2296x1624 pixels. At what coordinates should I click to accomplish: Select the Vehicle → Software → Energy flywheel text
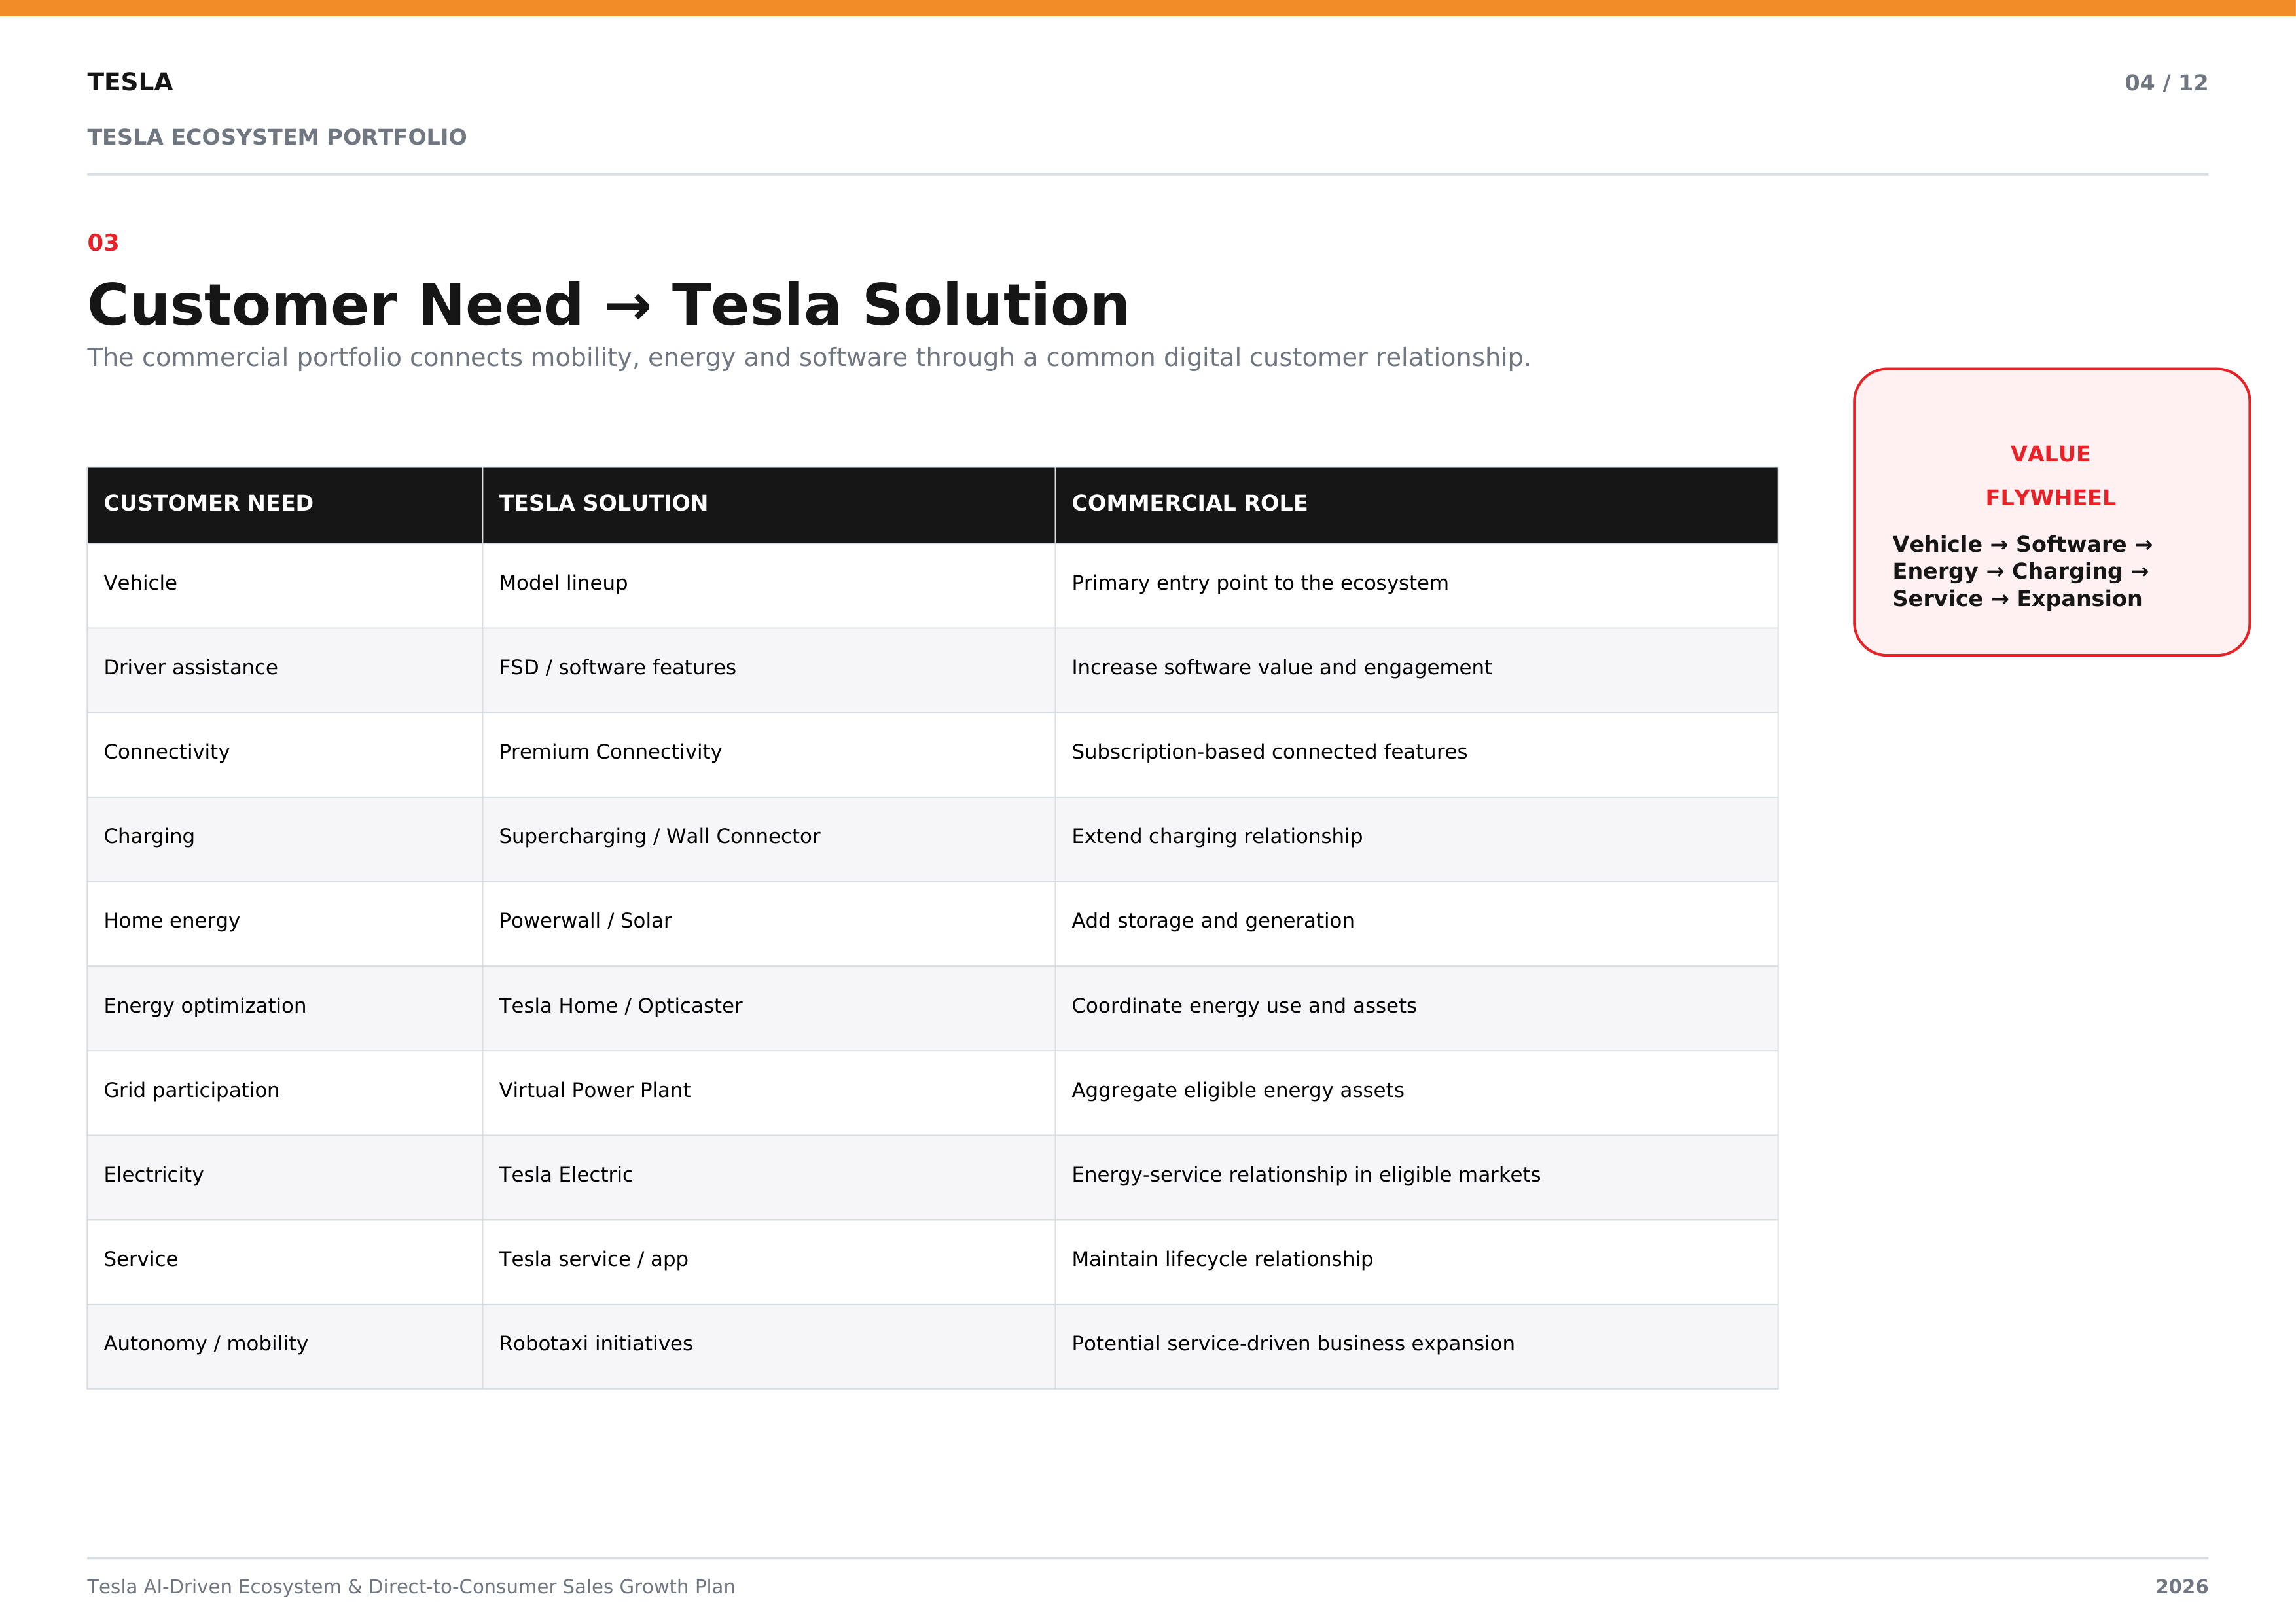(x=2022, y=572)
